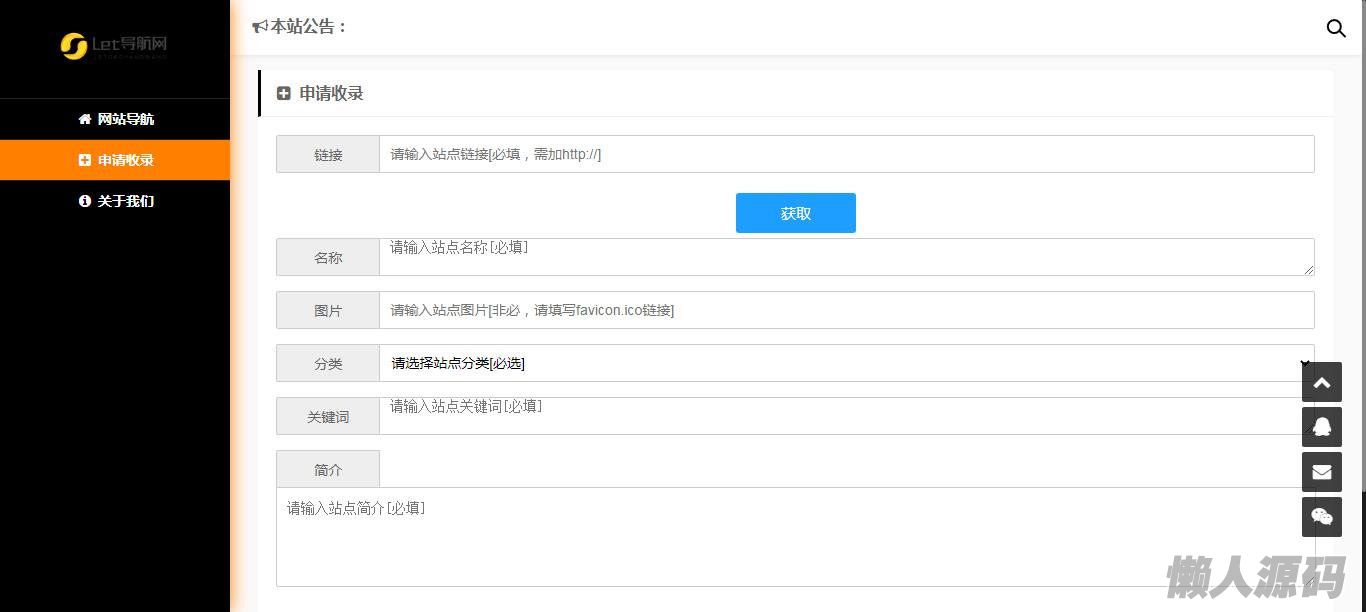
Task: Click the Let导航网 logo
Action: point(114,45)
